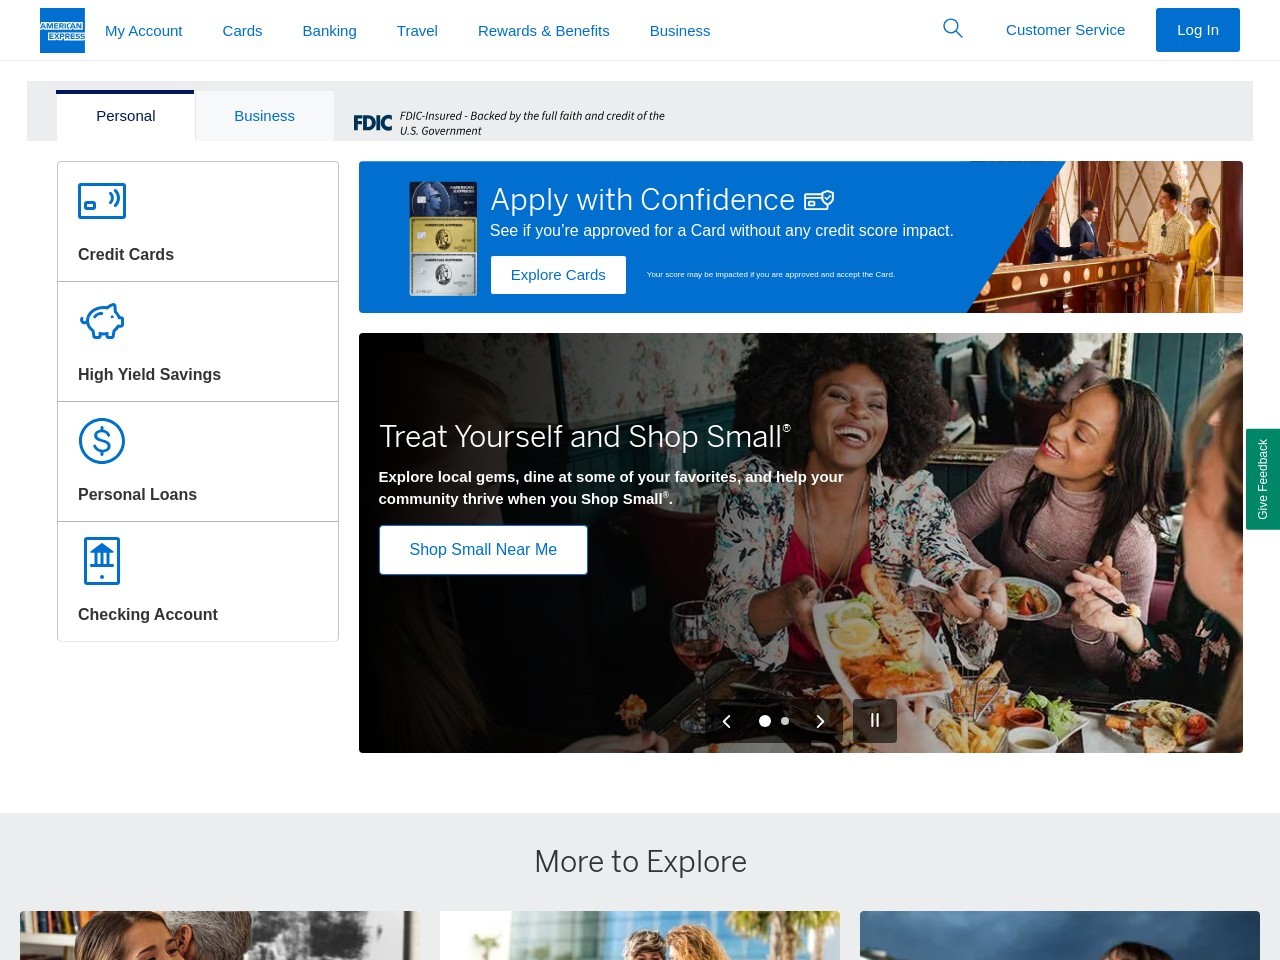The width and height of the screenshot is (1280, 960).
Task: Click the Log In button
Action: 1197,30
